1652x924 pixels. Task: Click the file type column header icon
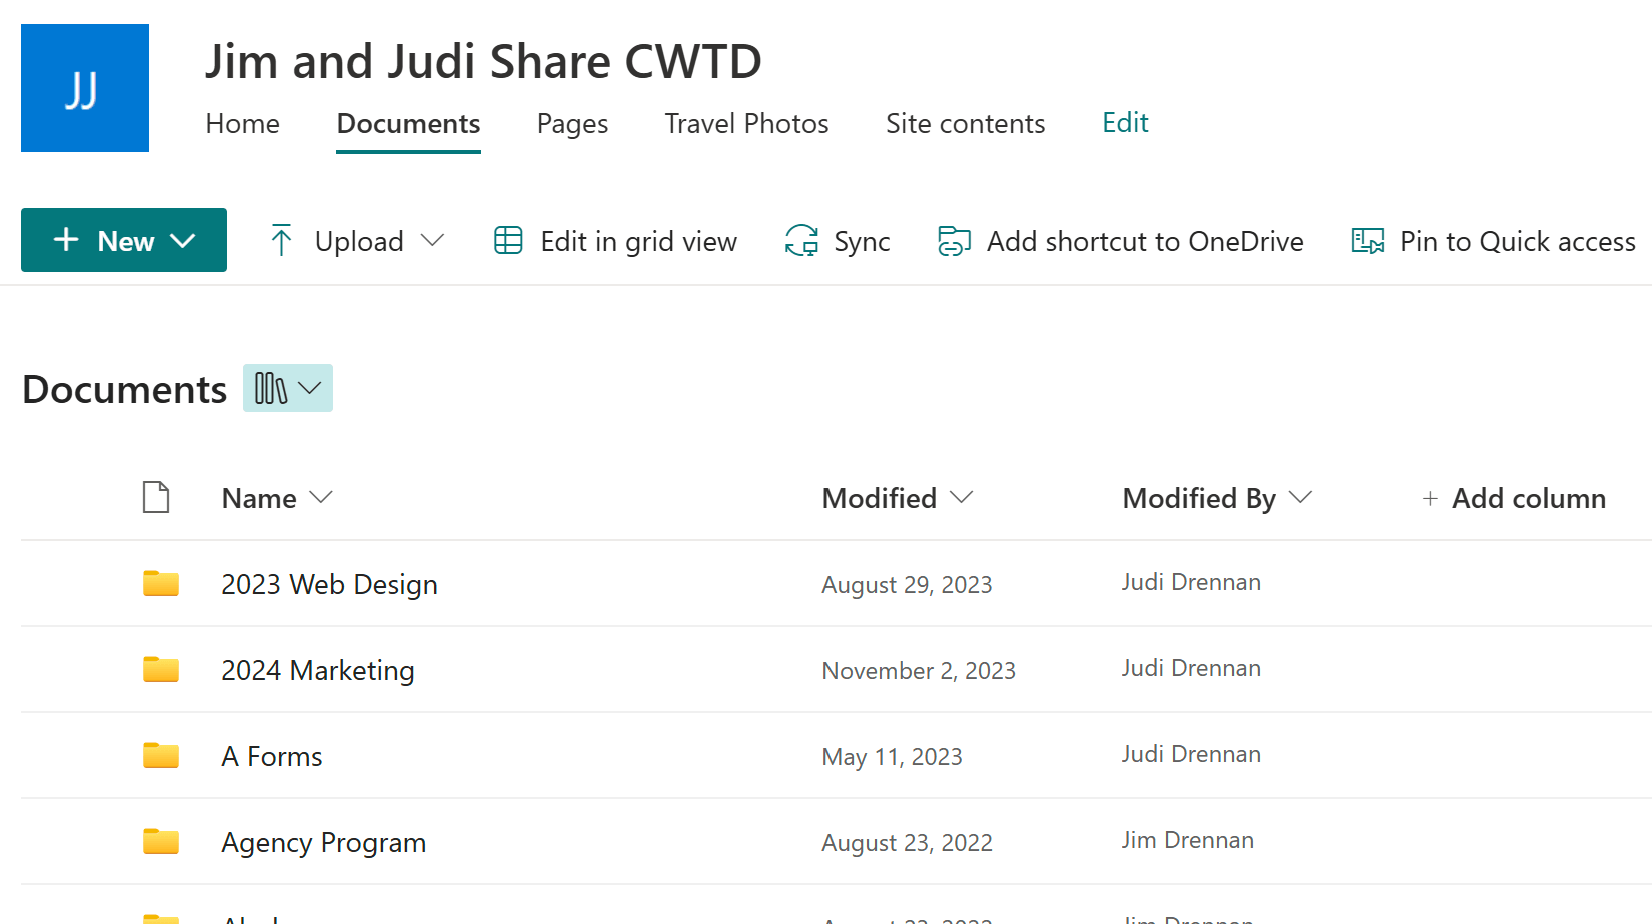(156, 497)
